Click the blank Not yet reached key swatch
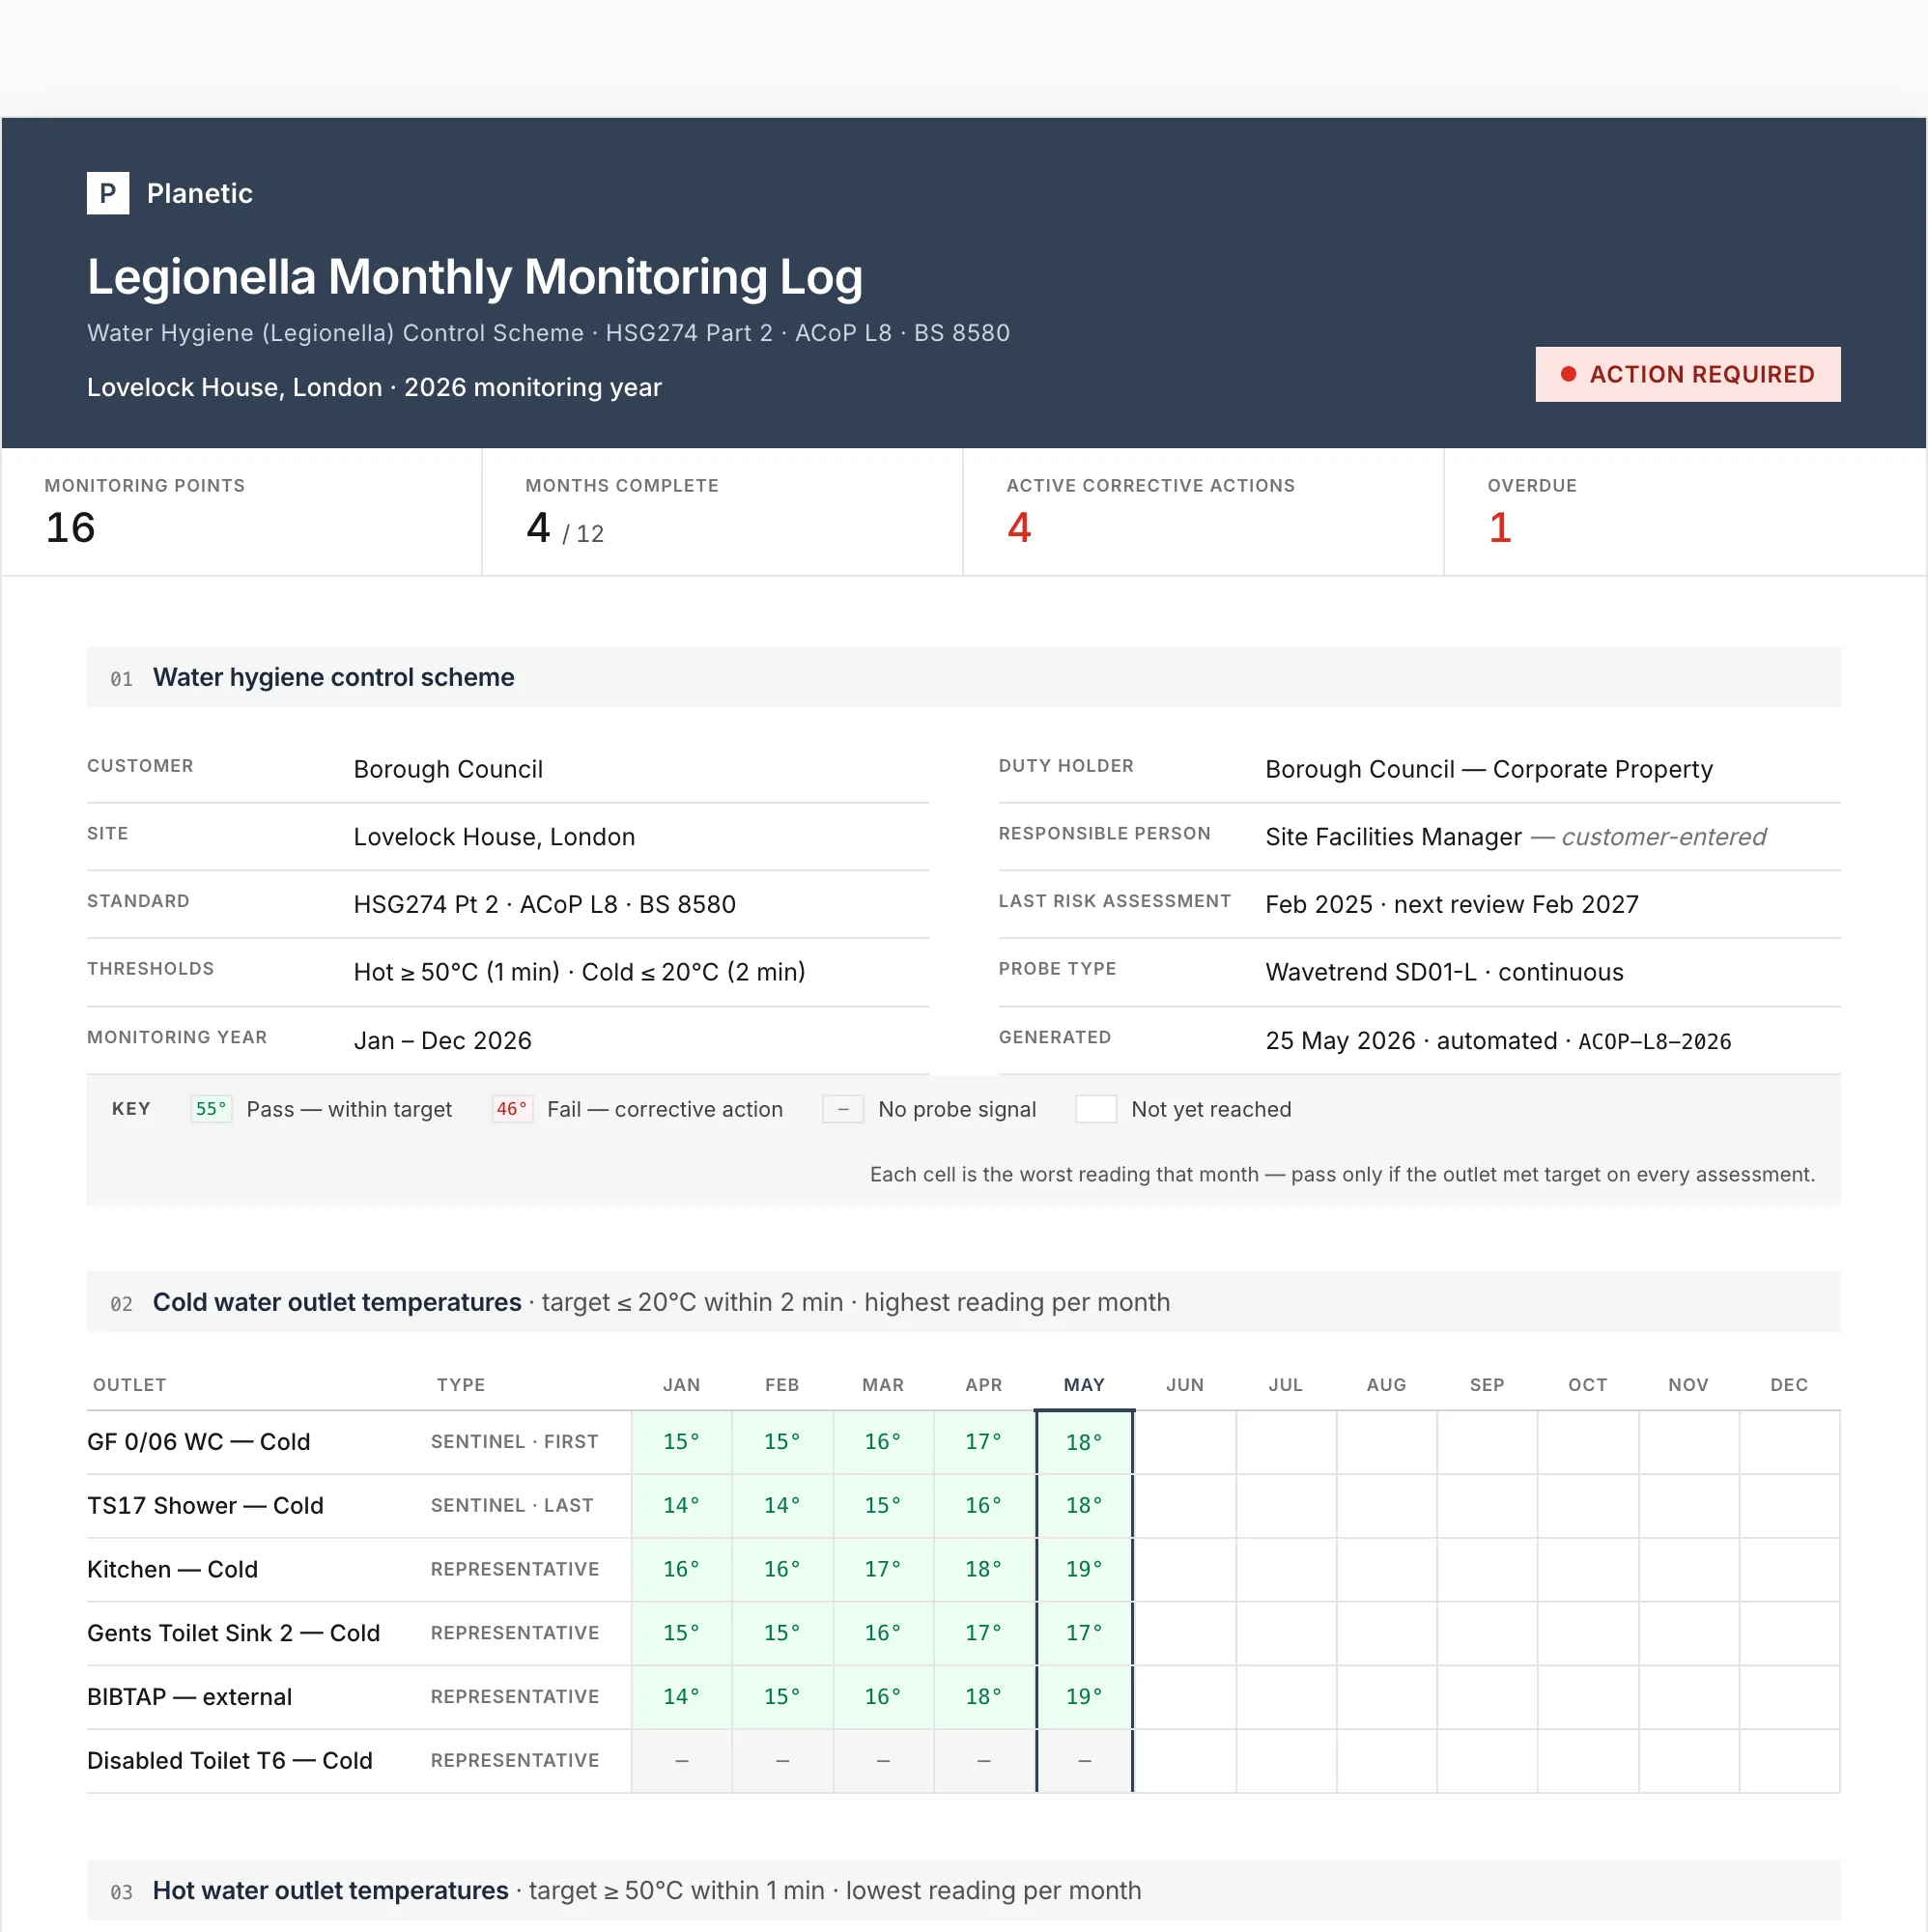Viewport: 1928px width, 1932px height. (x=1095, y=1109)
